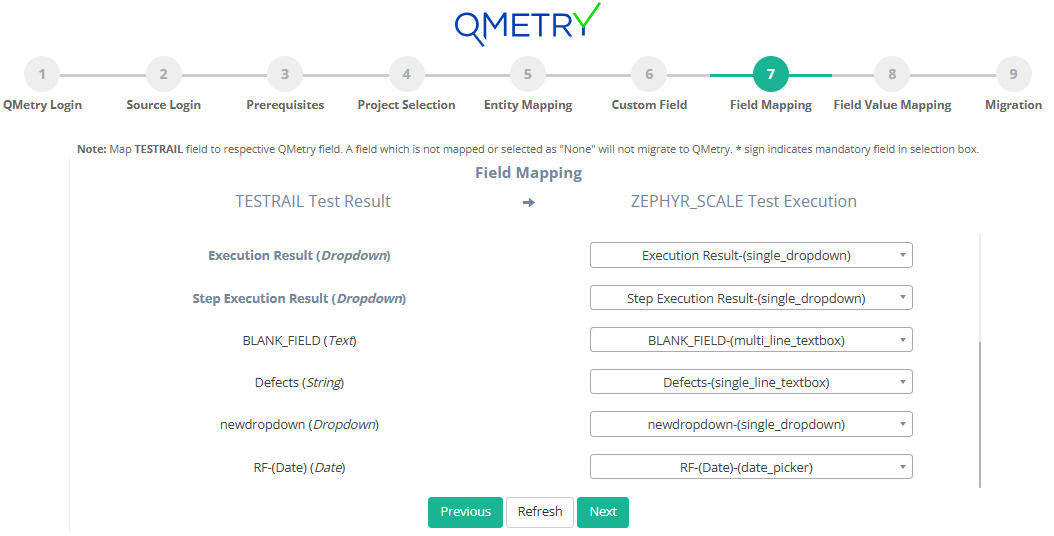
Task: Select the 'newdropdown (Dropdown)' label
Action: 299,425
